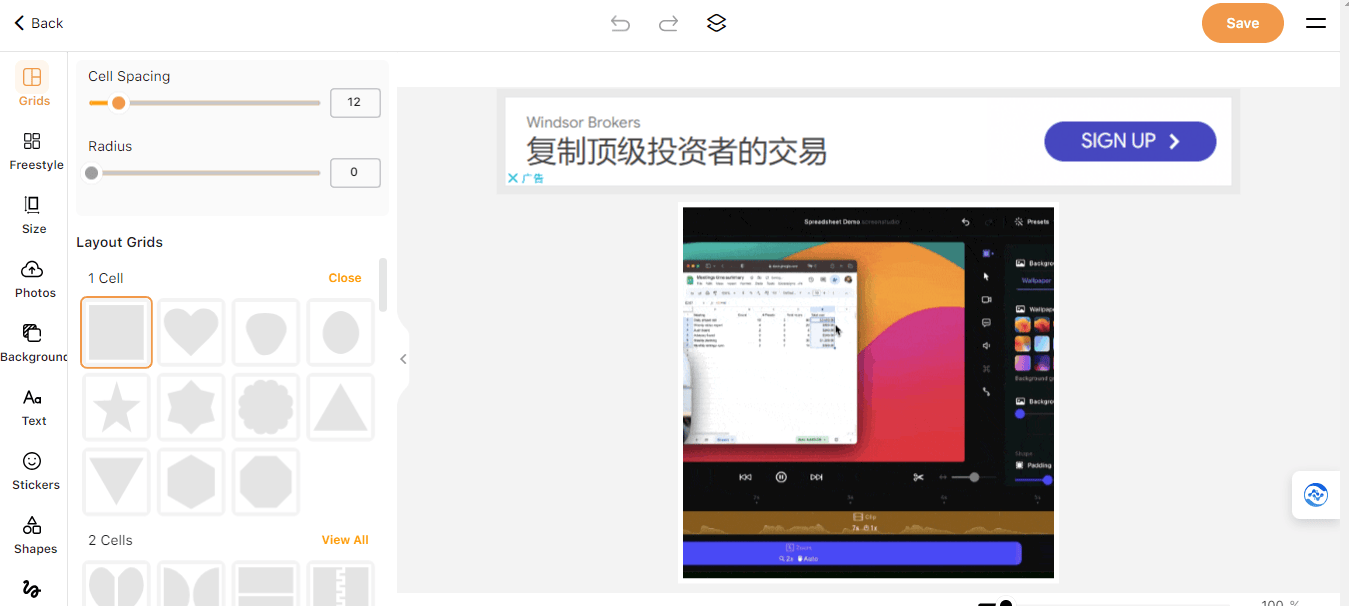This screenshot has height=606, width=1349.
Task: Open the Shapes panel
Action: point(33,535)
